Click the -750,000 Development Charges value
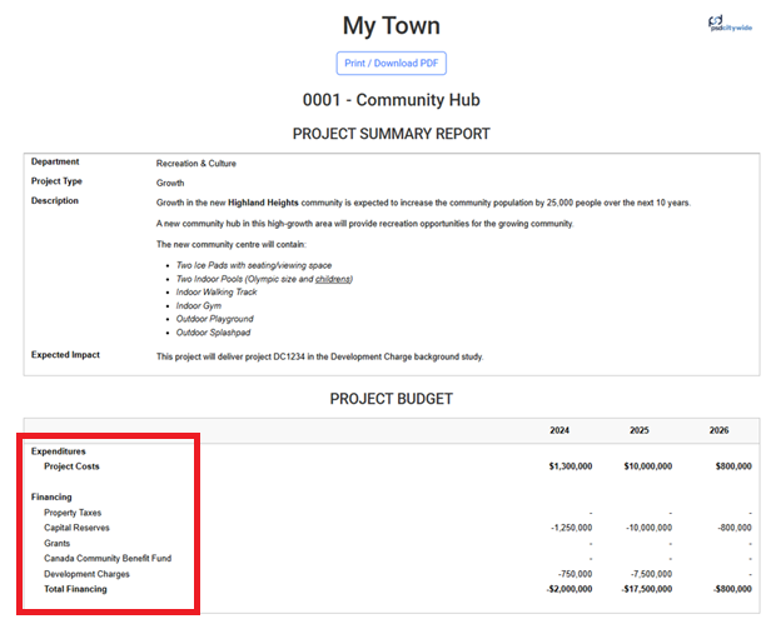The height and width of the screenshot is (624, 771). pyautogui.click(x=575, y=574)
